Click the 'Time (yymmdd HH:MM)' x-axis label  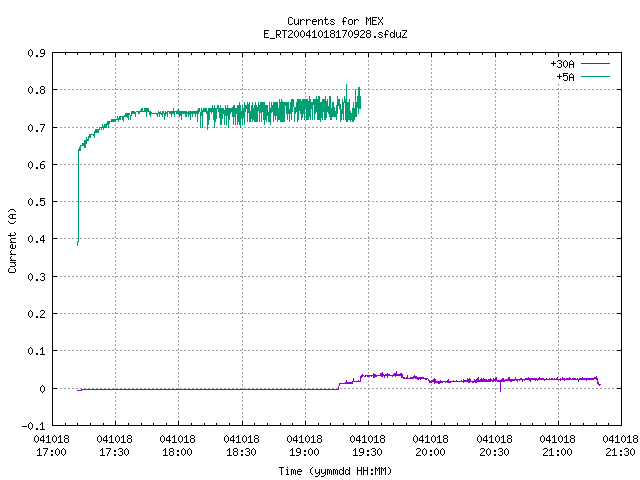coord(335,471)
